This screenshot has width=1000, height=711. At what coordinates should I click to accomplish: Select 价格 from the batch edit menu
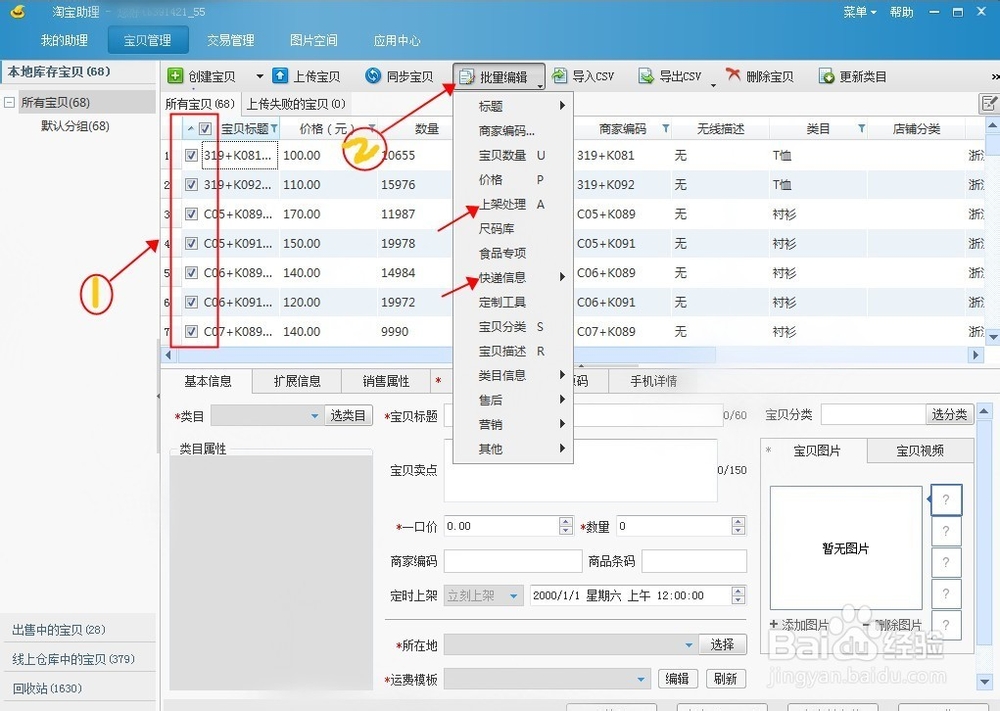coord(490,179)
